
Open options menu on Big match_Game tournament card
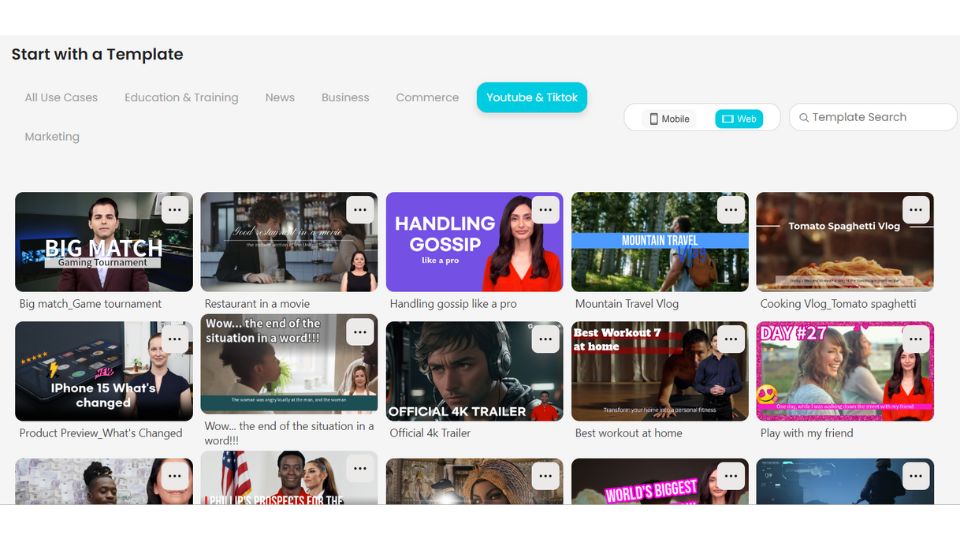pos(174,210)
